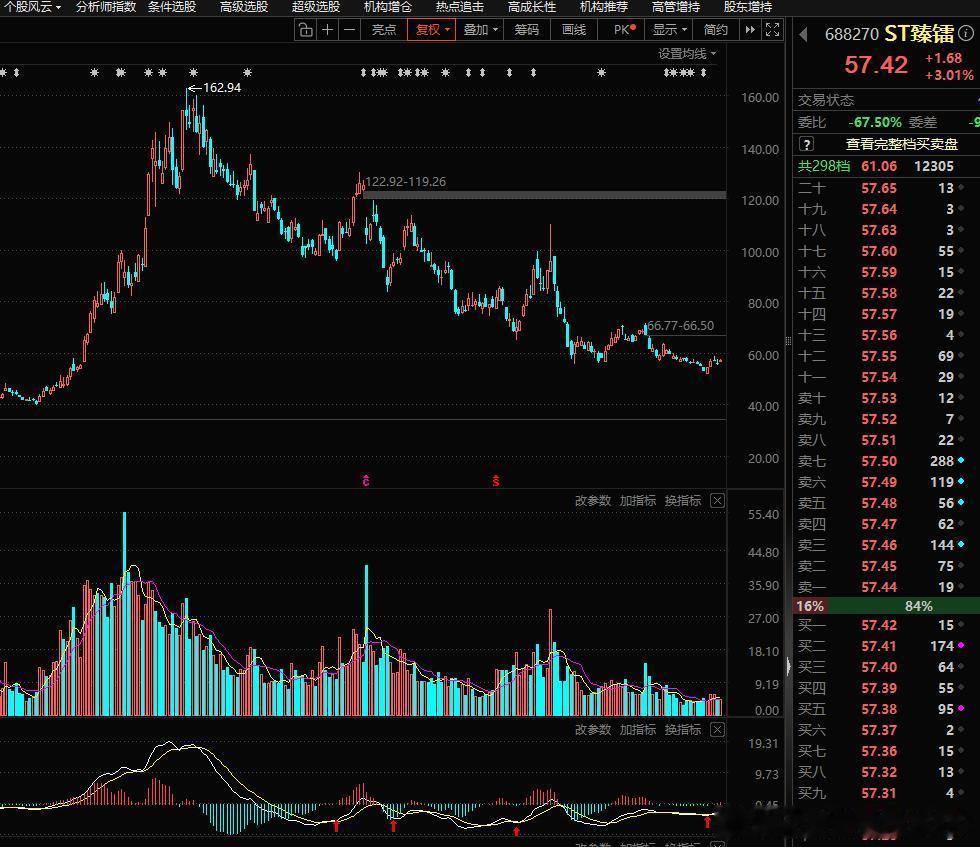Click the 16% / 84% buy-sell ratio bar
Image resolution: width=980 pixels, height=847 pixels.
(x=886, y=606)
